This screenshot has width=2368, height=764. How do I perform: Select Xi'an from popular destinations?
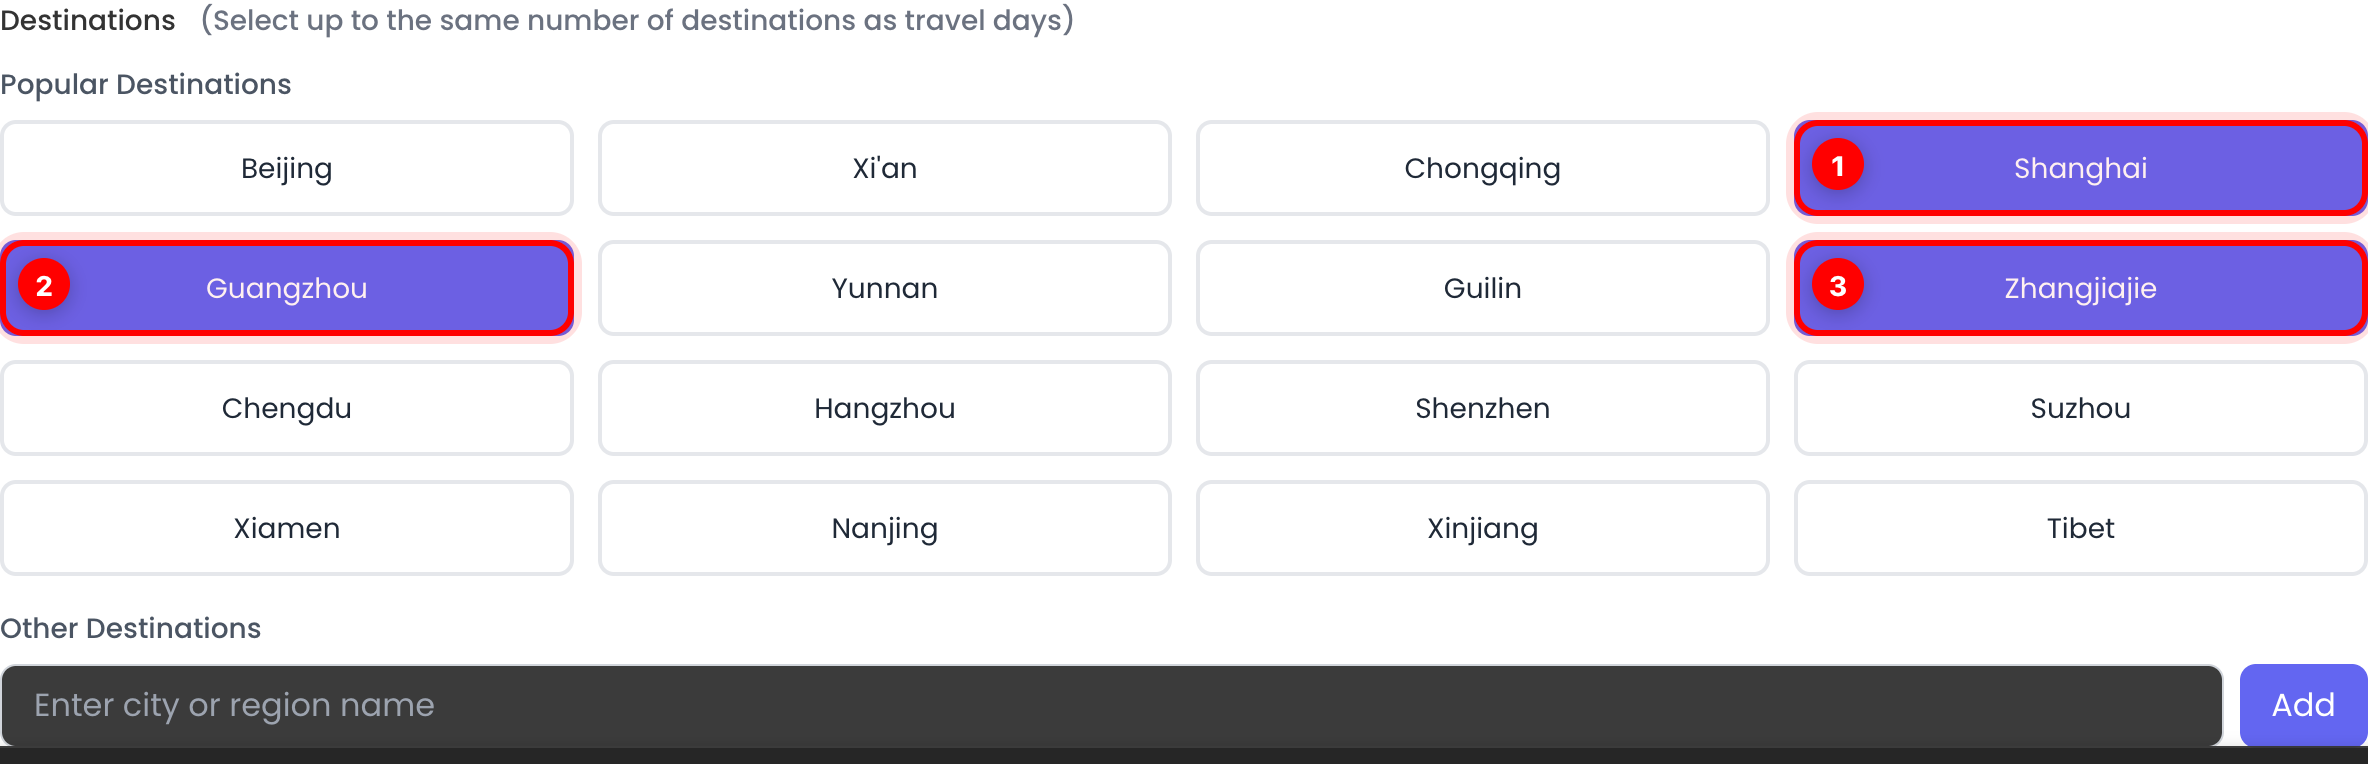[884, 167]
